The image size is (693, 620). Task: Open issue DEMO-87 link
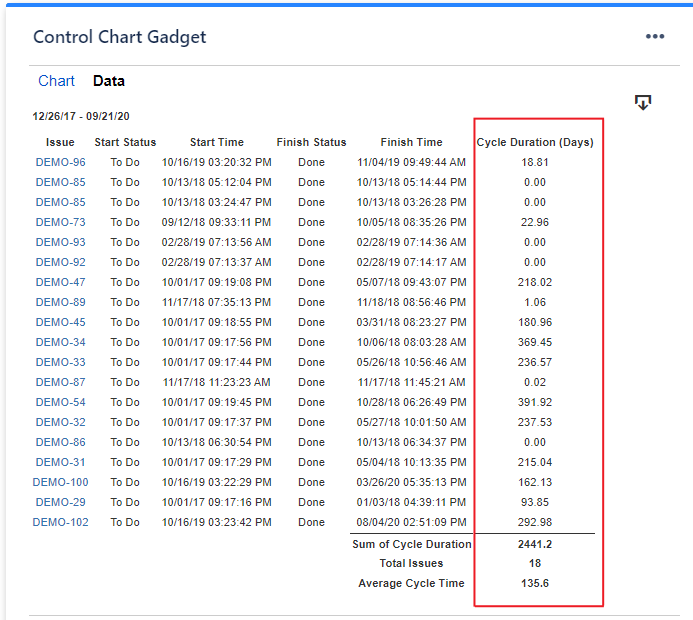pyautogui.click(x=61, y=382)
